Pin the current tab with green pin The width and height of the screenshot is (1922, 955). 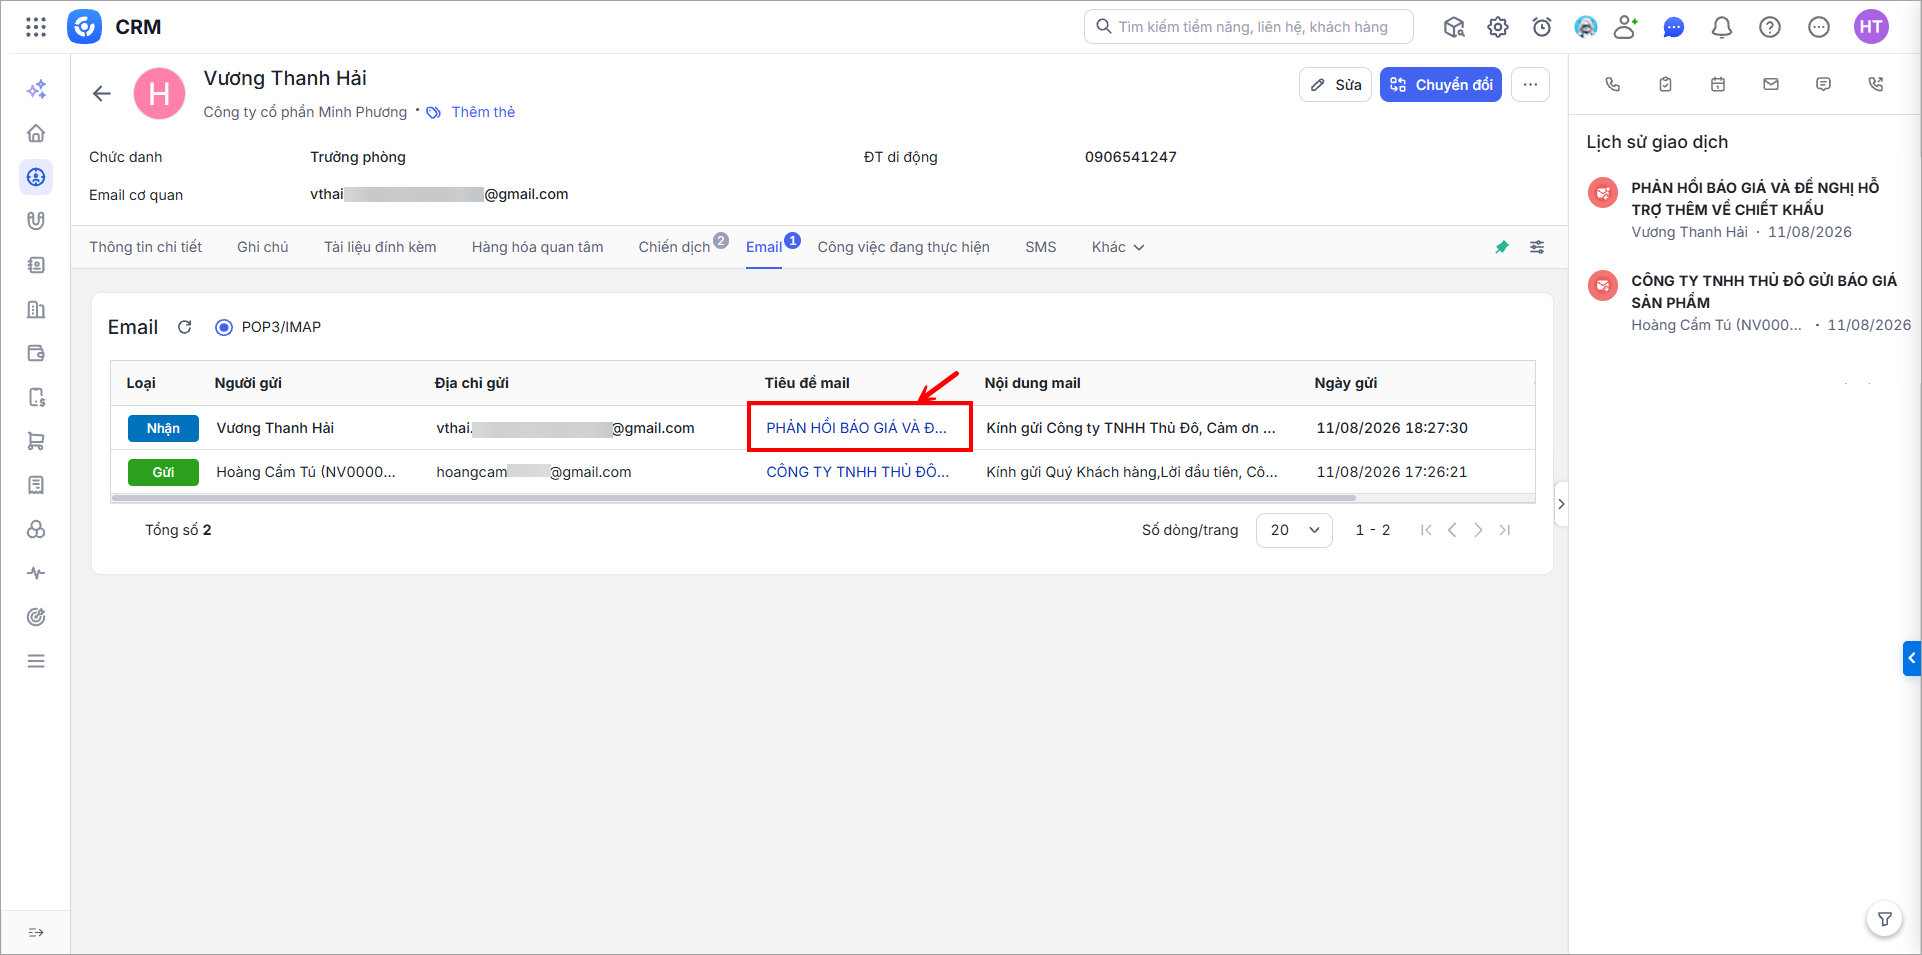(x=1502, y=247)
